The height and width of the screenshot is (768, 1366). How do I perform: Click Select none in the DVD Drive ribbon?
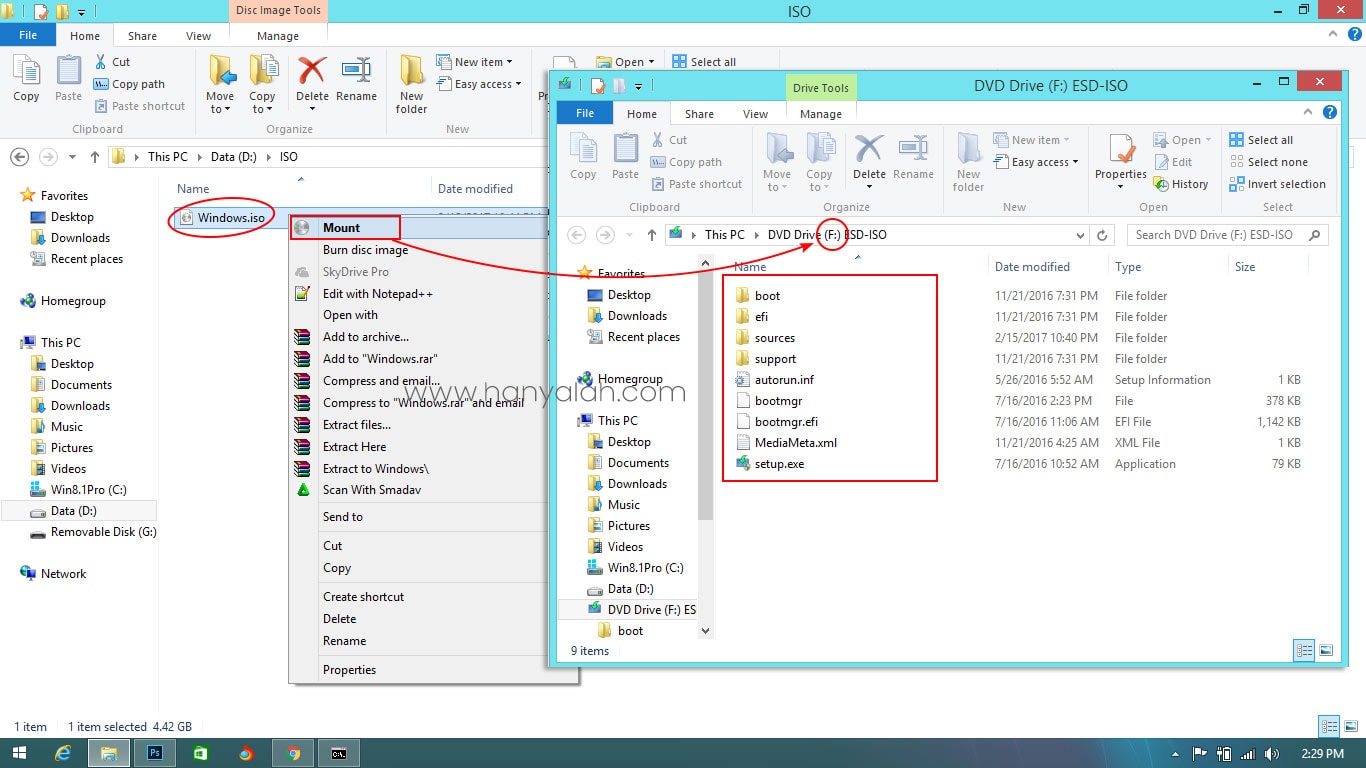pyautogui.click(x=1268, y=162)
